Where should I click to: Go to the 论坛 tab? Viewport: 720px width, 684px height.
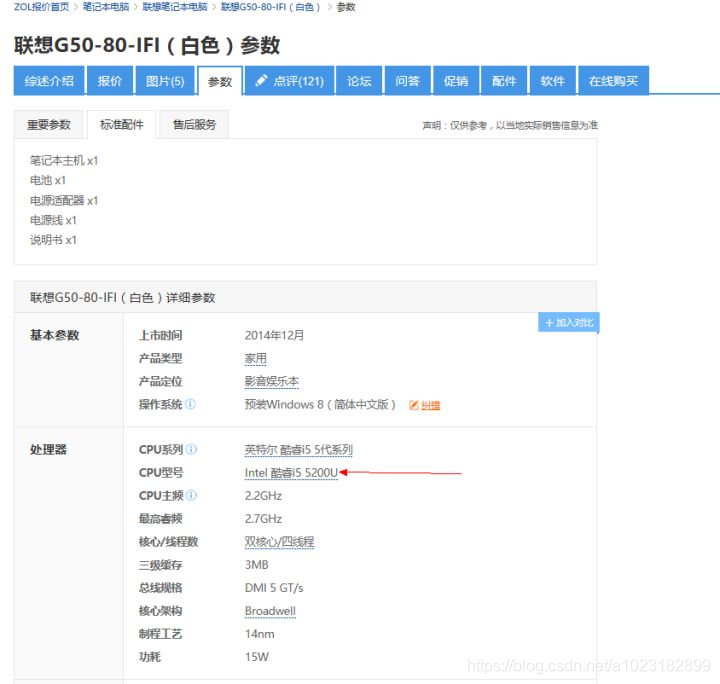pos(359,81)
